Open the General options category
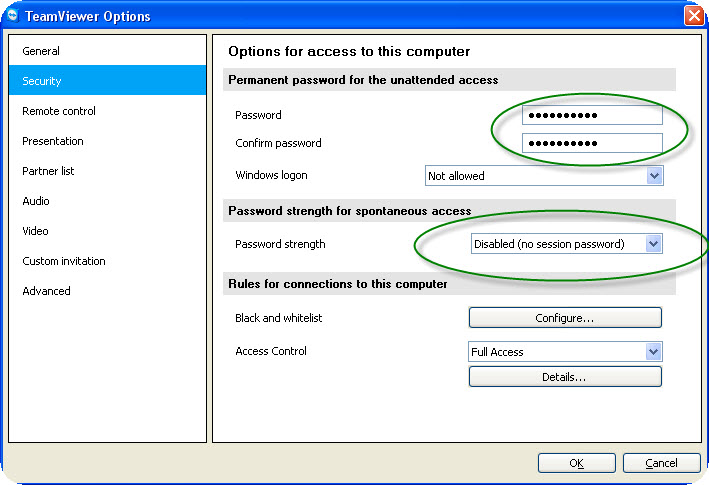 tap(41, 51)
